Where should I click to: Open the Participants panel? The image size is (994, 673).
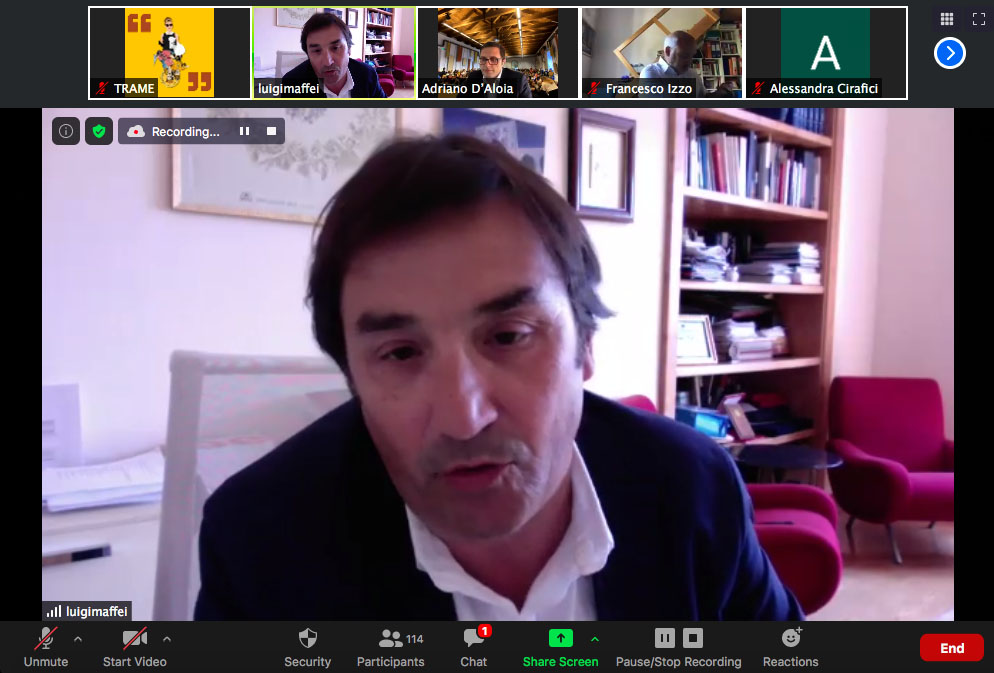click(390, 647)
